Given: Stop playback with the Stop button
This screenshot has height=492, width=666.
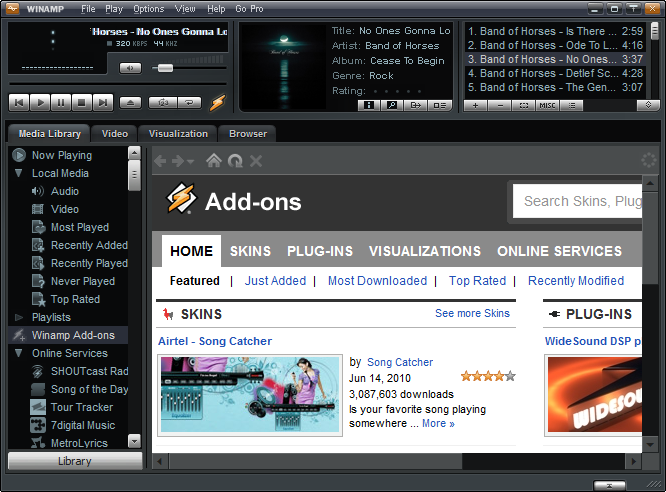Looking at the screenshot, I should pyautogui.click(x=82, y=103).
